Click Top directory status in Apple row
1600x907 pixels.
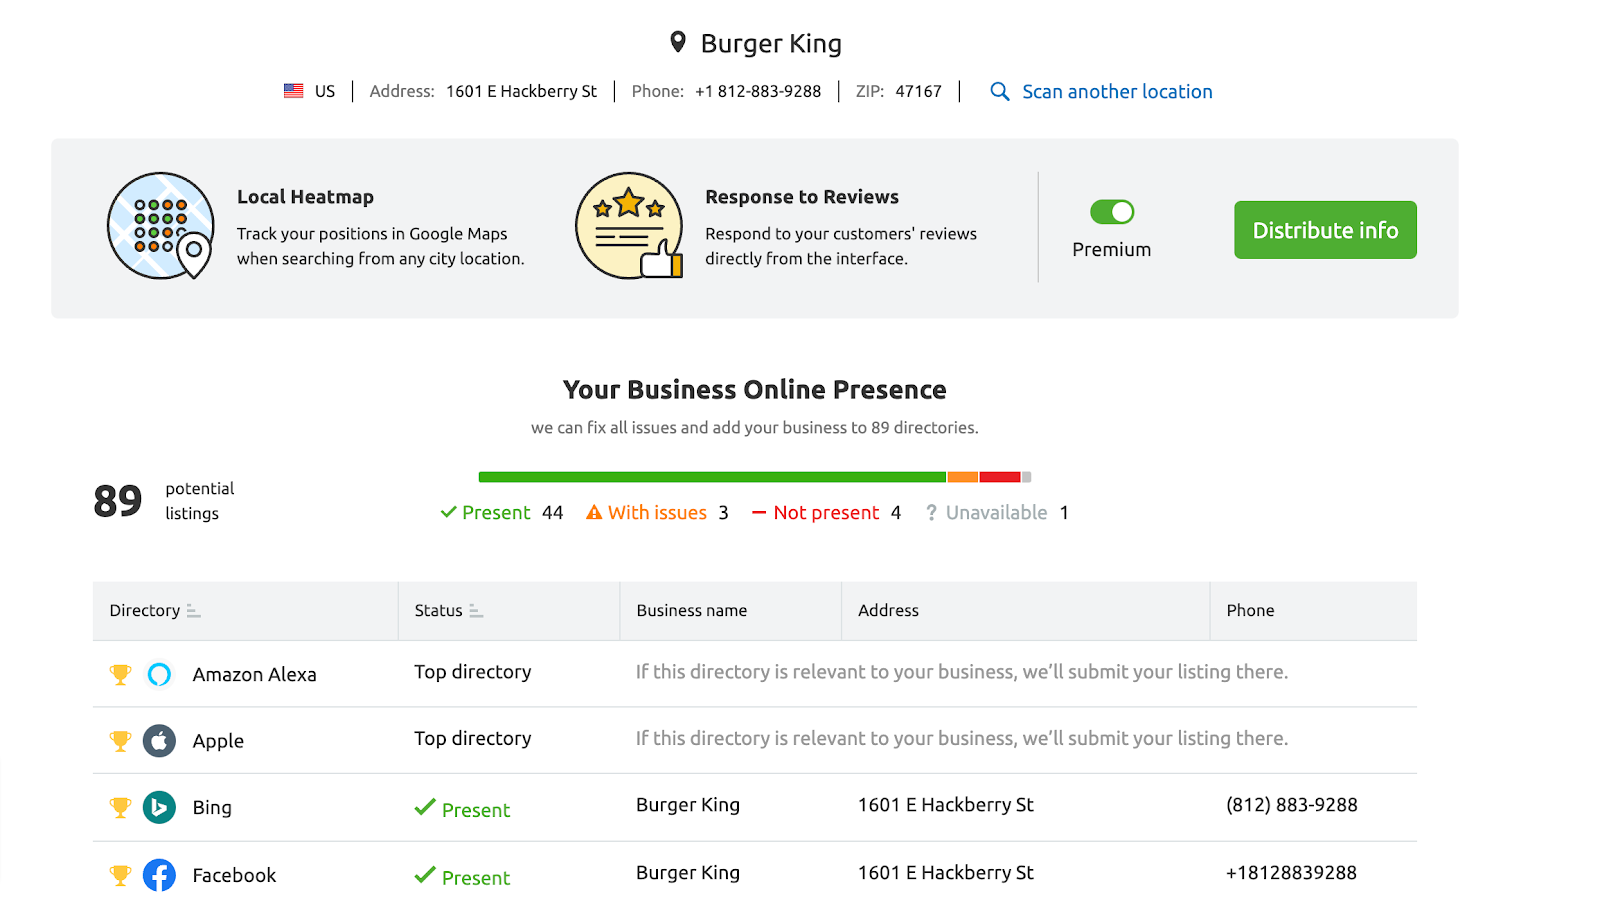tap(473, 738)
